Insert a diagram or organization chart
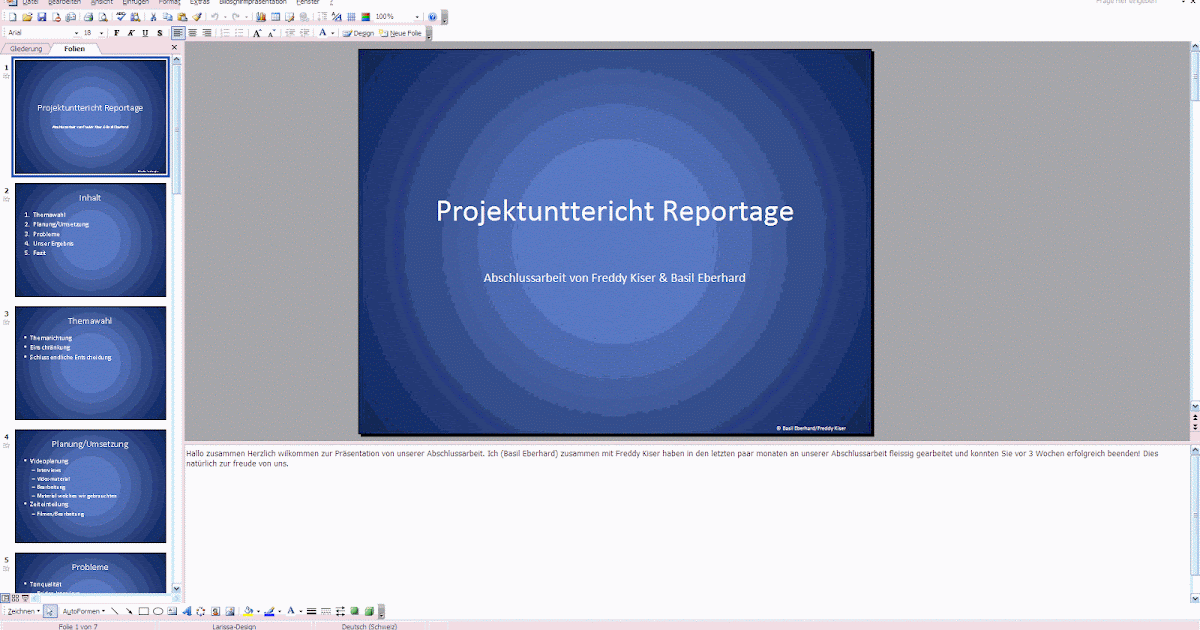Screen dimensions: 1200x630 [x=200, y=611]
